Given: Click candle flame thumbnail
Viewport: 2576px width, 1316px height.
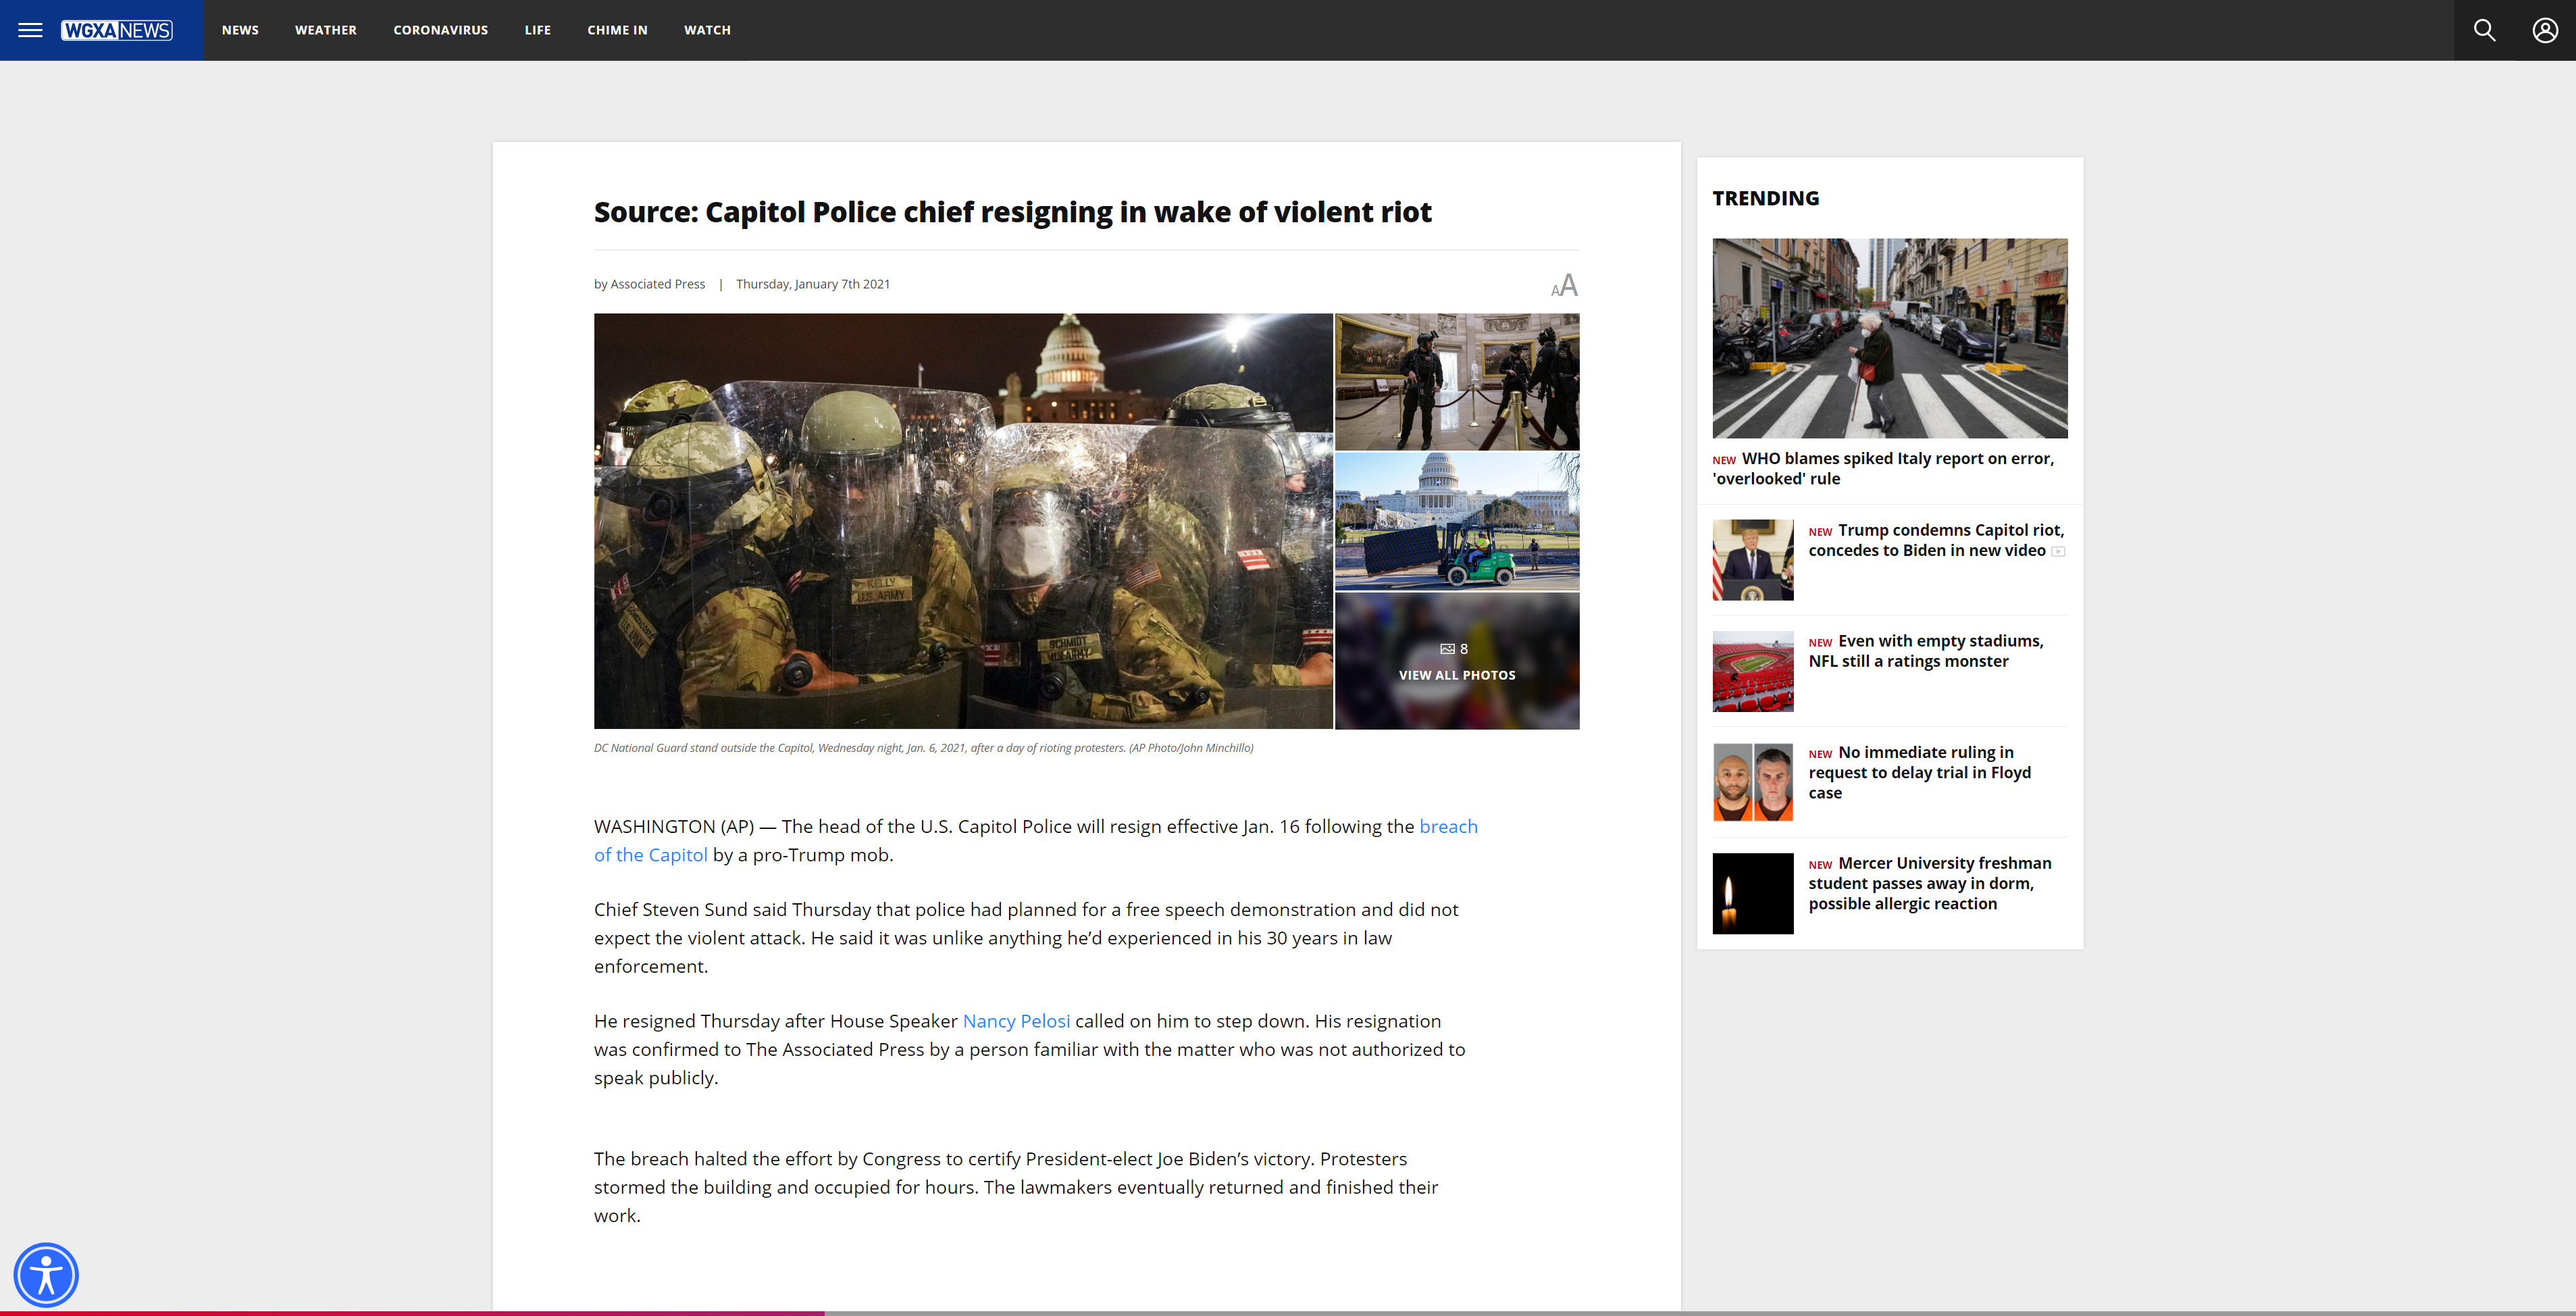Looking at the screenshot, I should tap(1753, 893).
